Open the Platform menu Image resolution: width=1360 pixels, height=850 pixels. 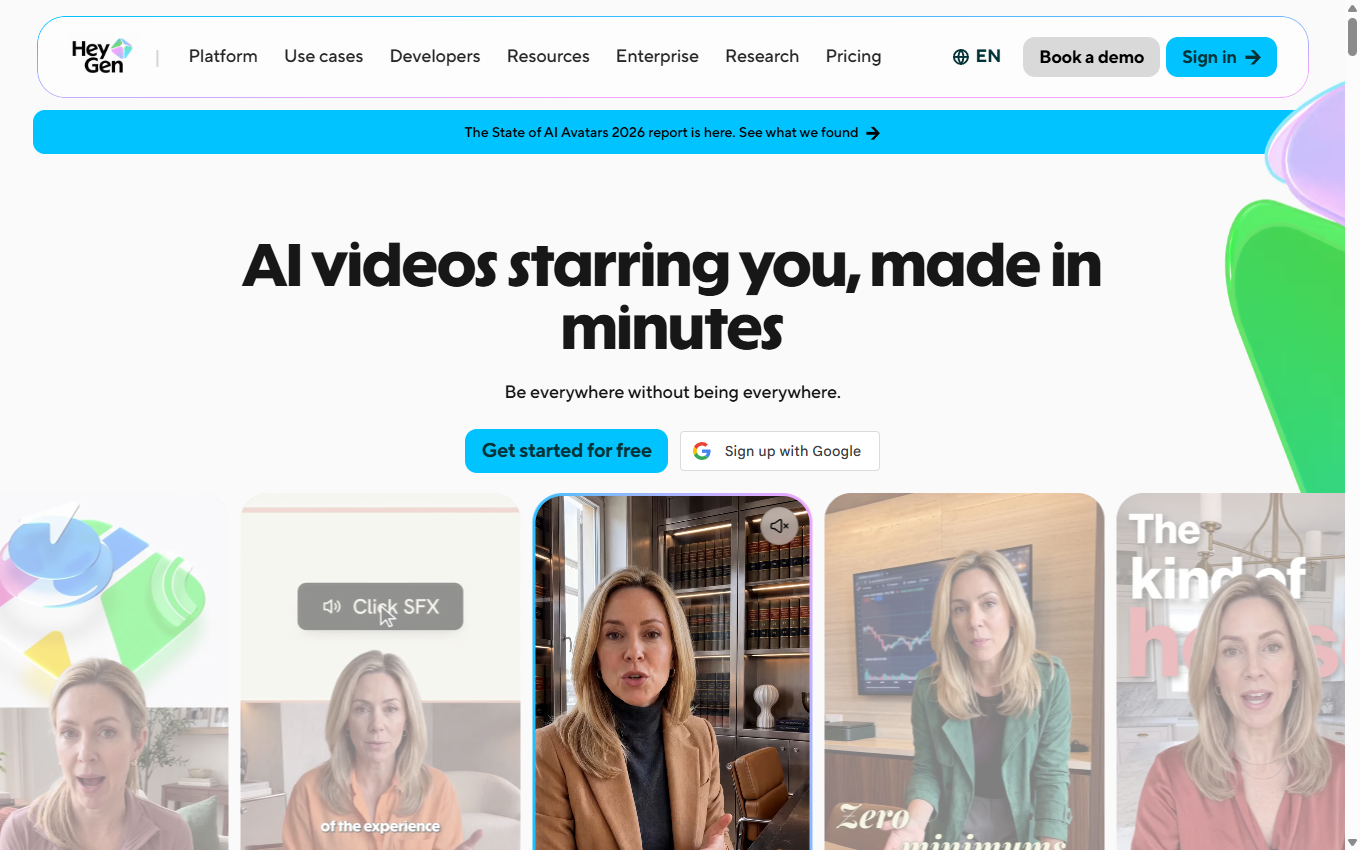[x=223, y=56]
